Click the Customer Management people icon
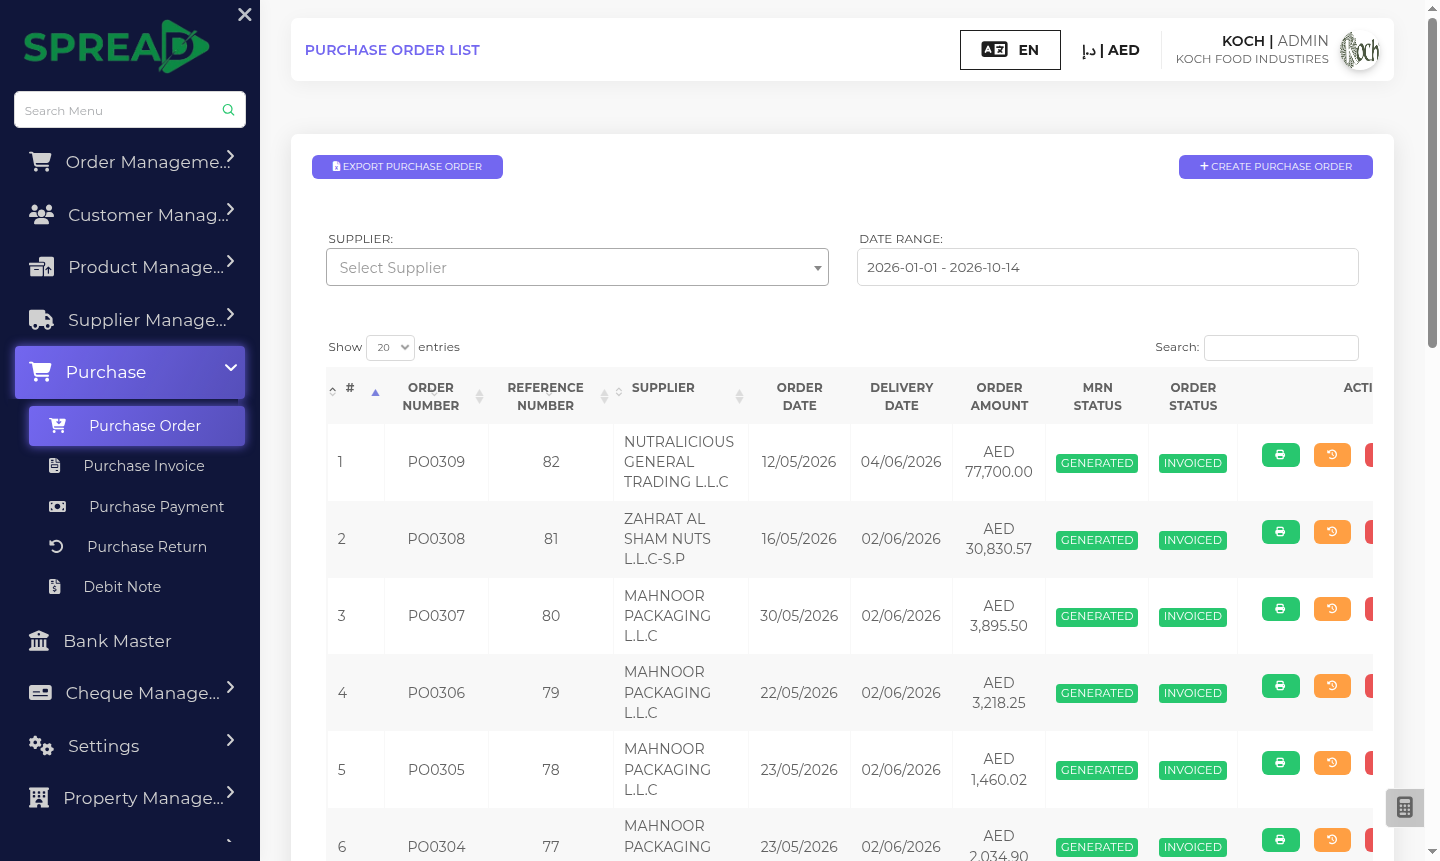1440x861 pixels. point(41,215)
